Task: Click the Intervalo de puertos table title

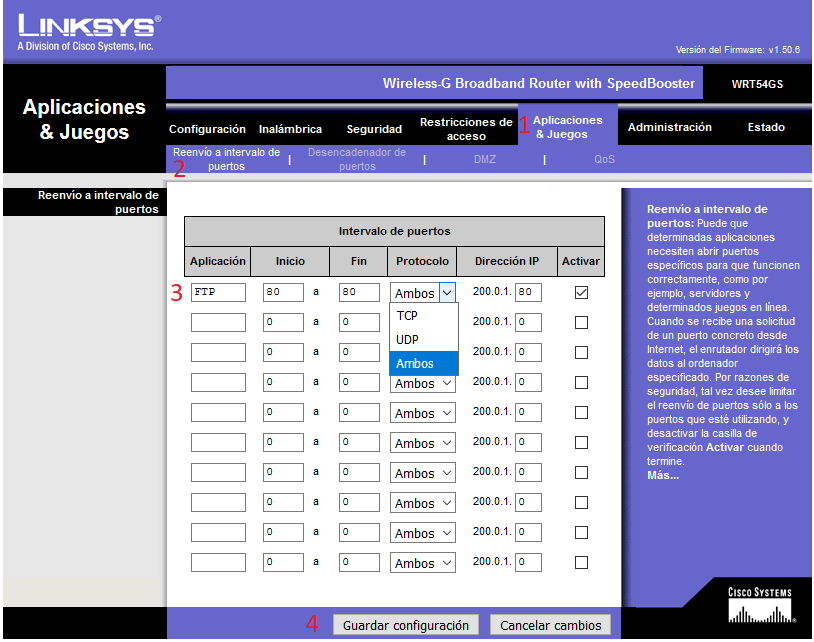Action: click(395, 231)
